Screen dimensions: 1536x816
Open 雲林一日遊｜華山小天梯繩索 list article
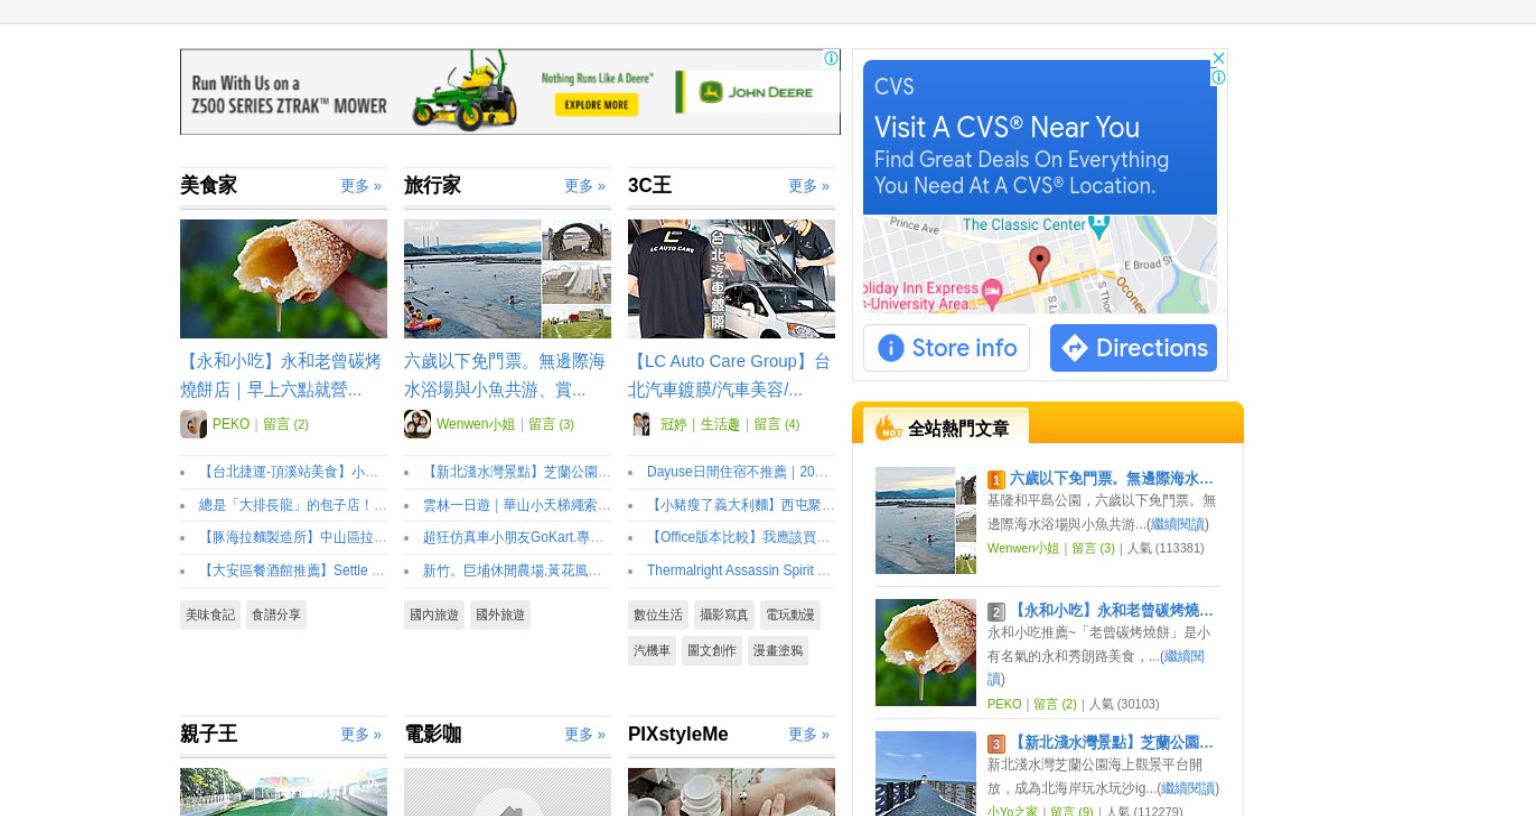(516, 505)
